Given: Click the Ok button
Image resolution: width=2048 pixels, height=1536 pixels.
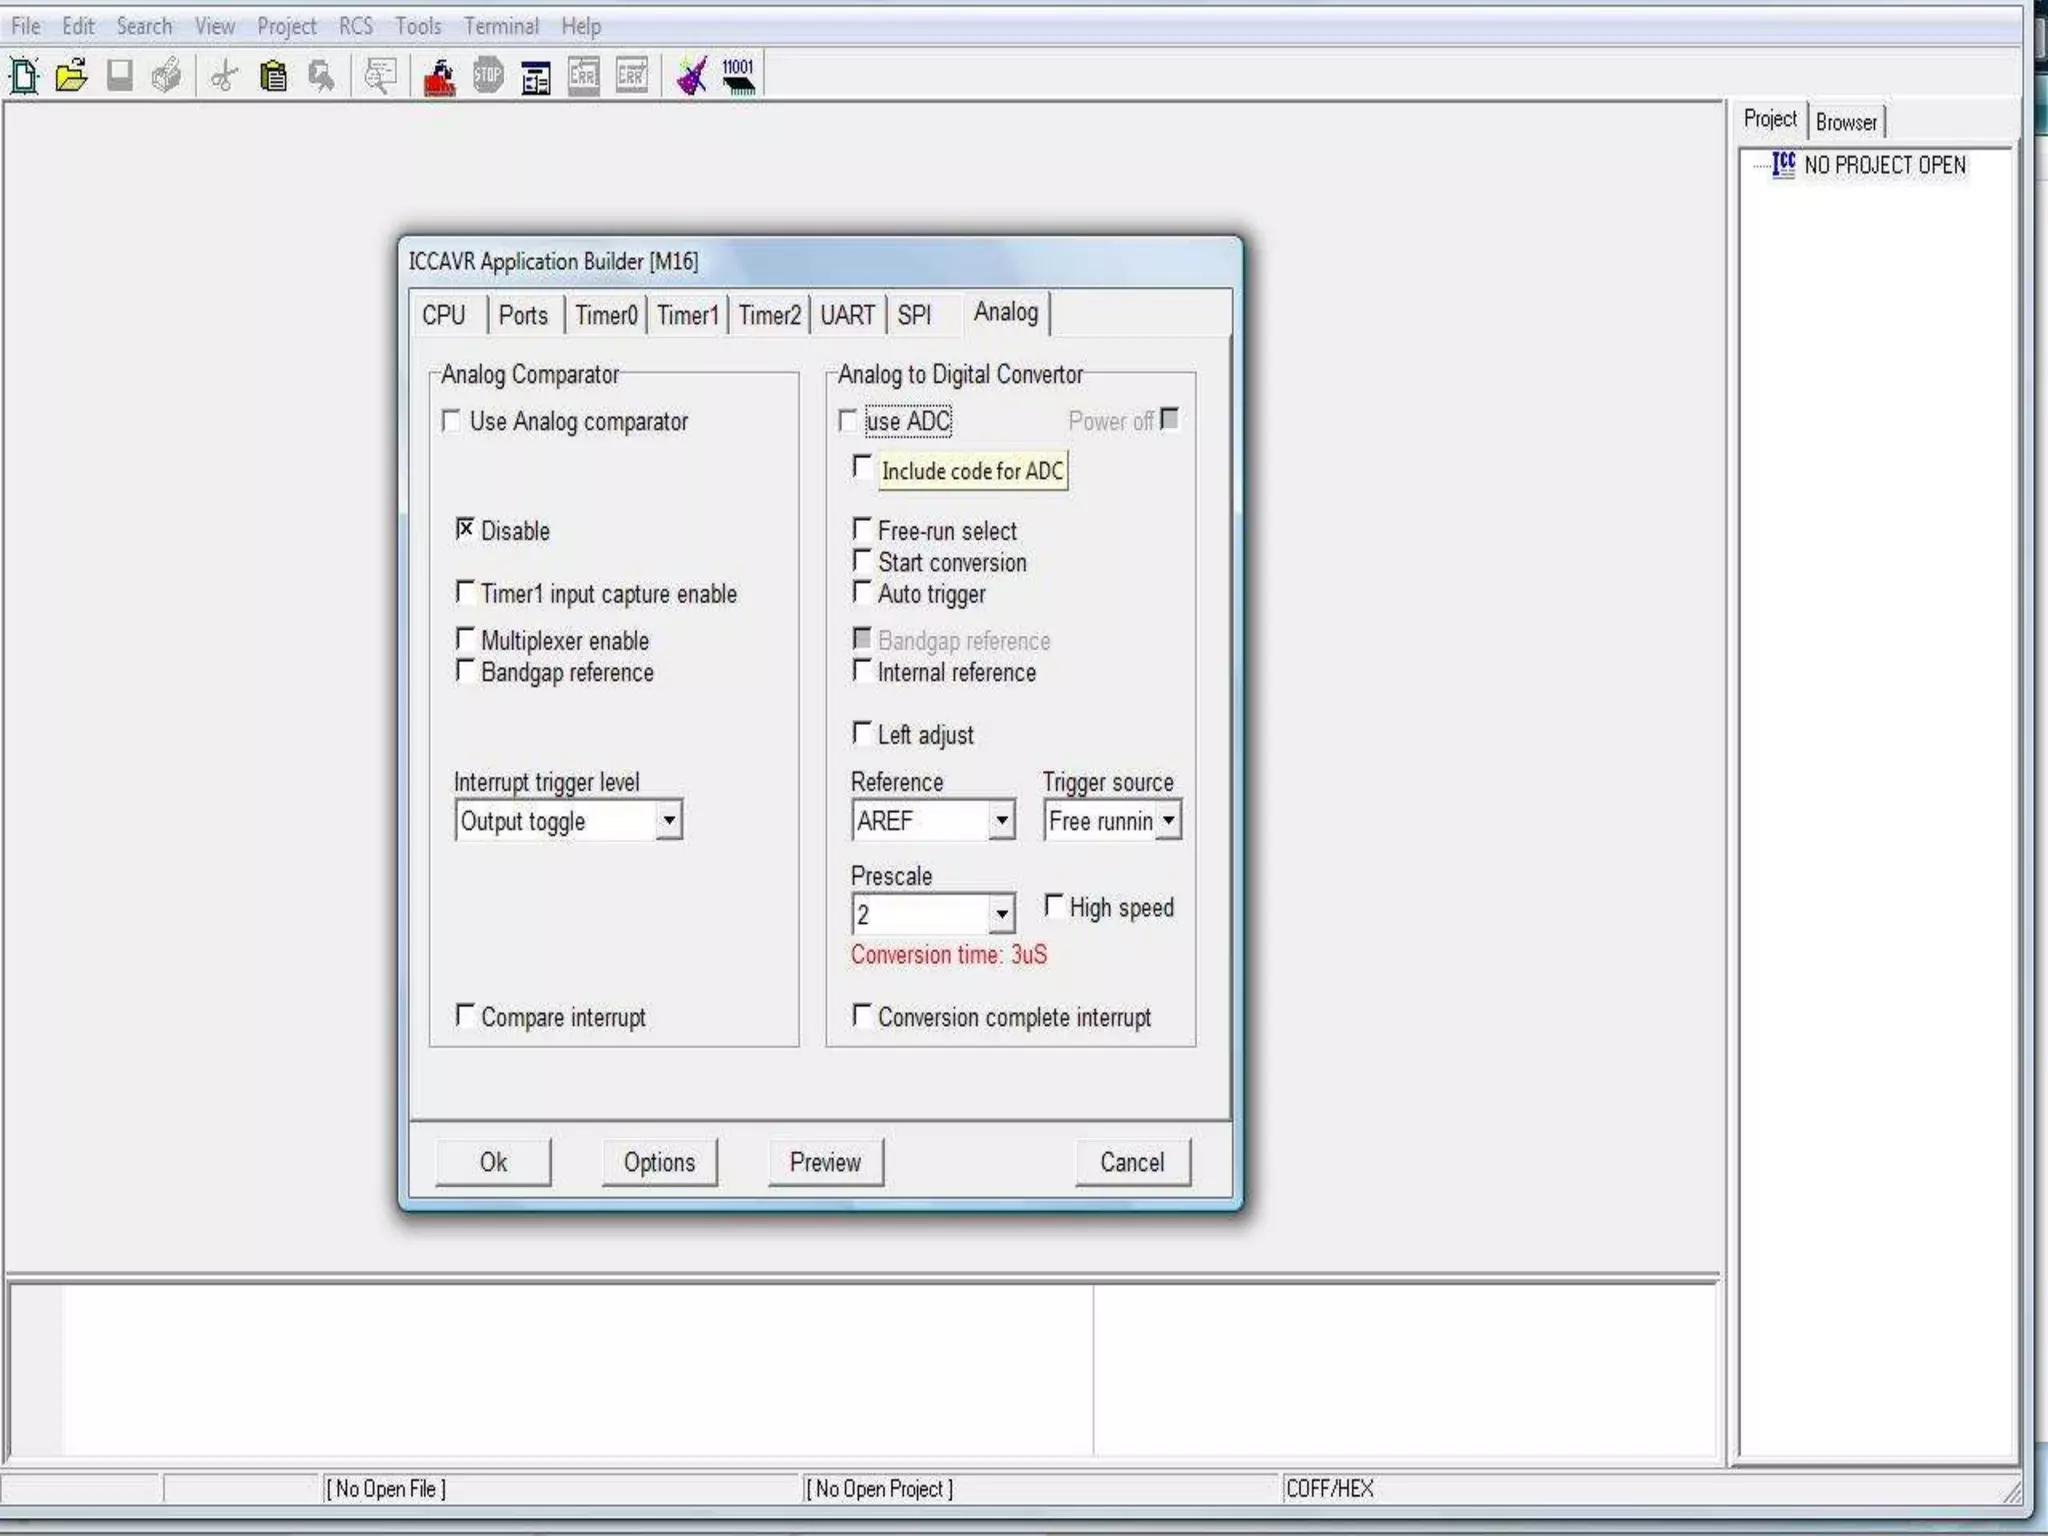Looking at the screenshot, I should point(493,1162).
